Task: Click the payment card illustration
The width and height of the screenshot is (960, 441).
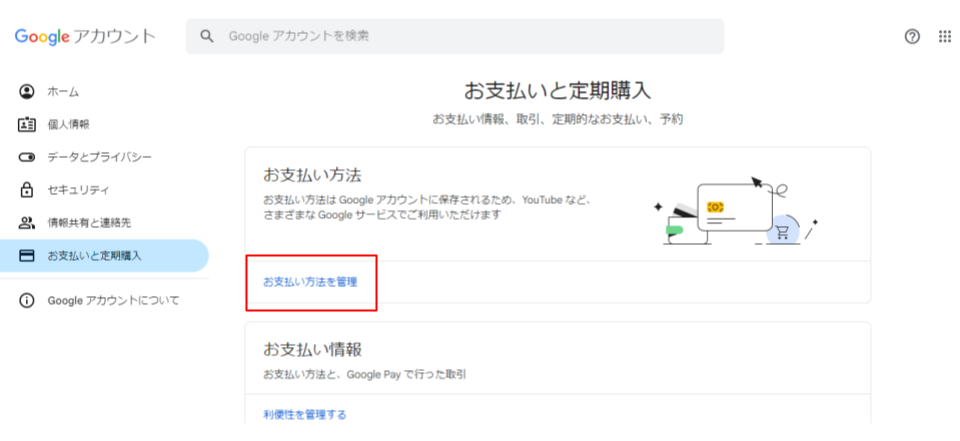Action: (737, 211)
